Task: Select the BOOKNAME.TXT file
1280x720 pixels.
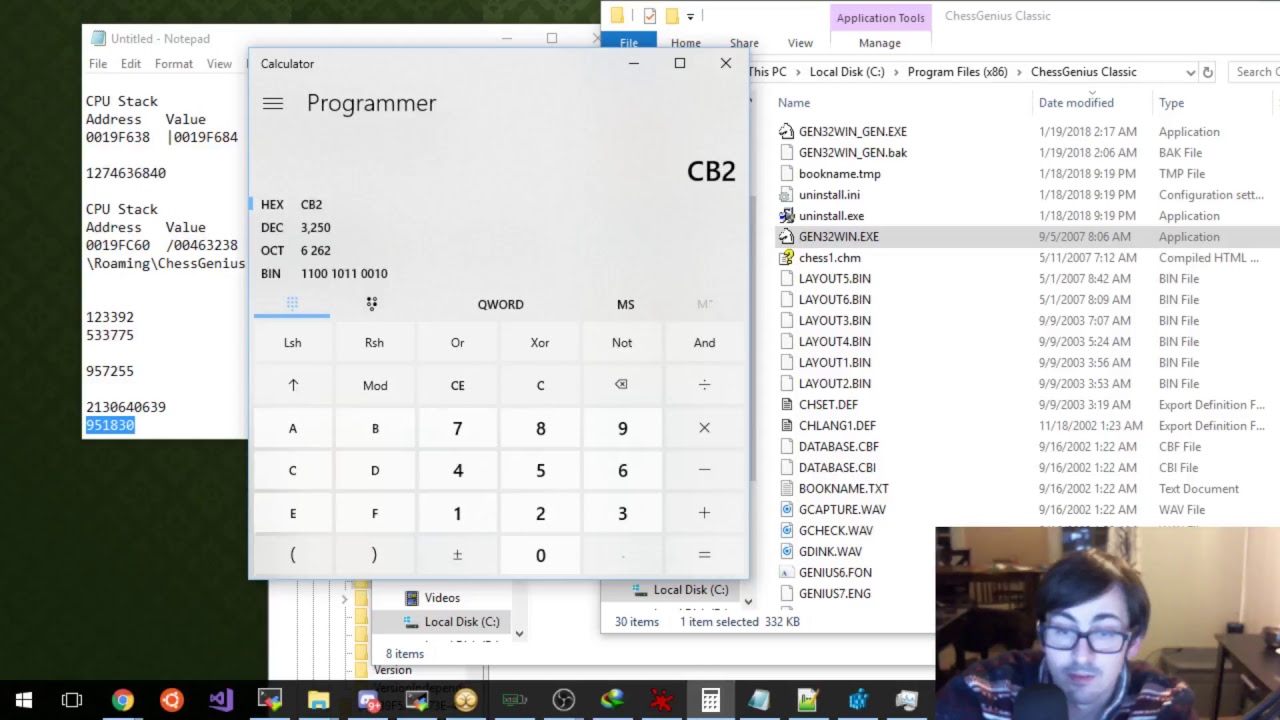Action: pos(844,489)
